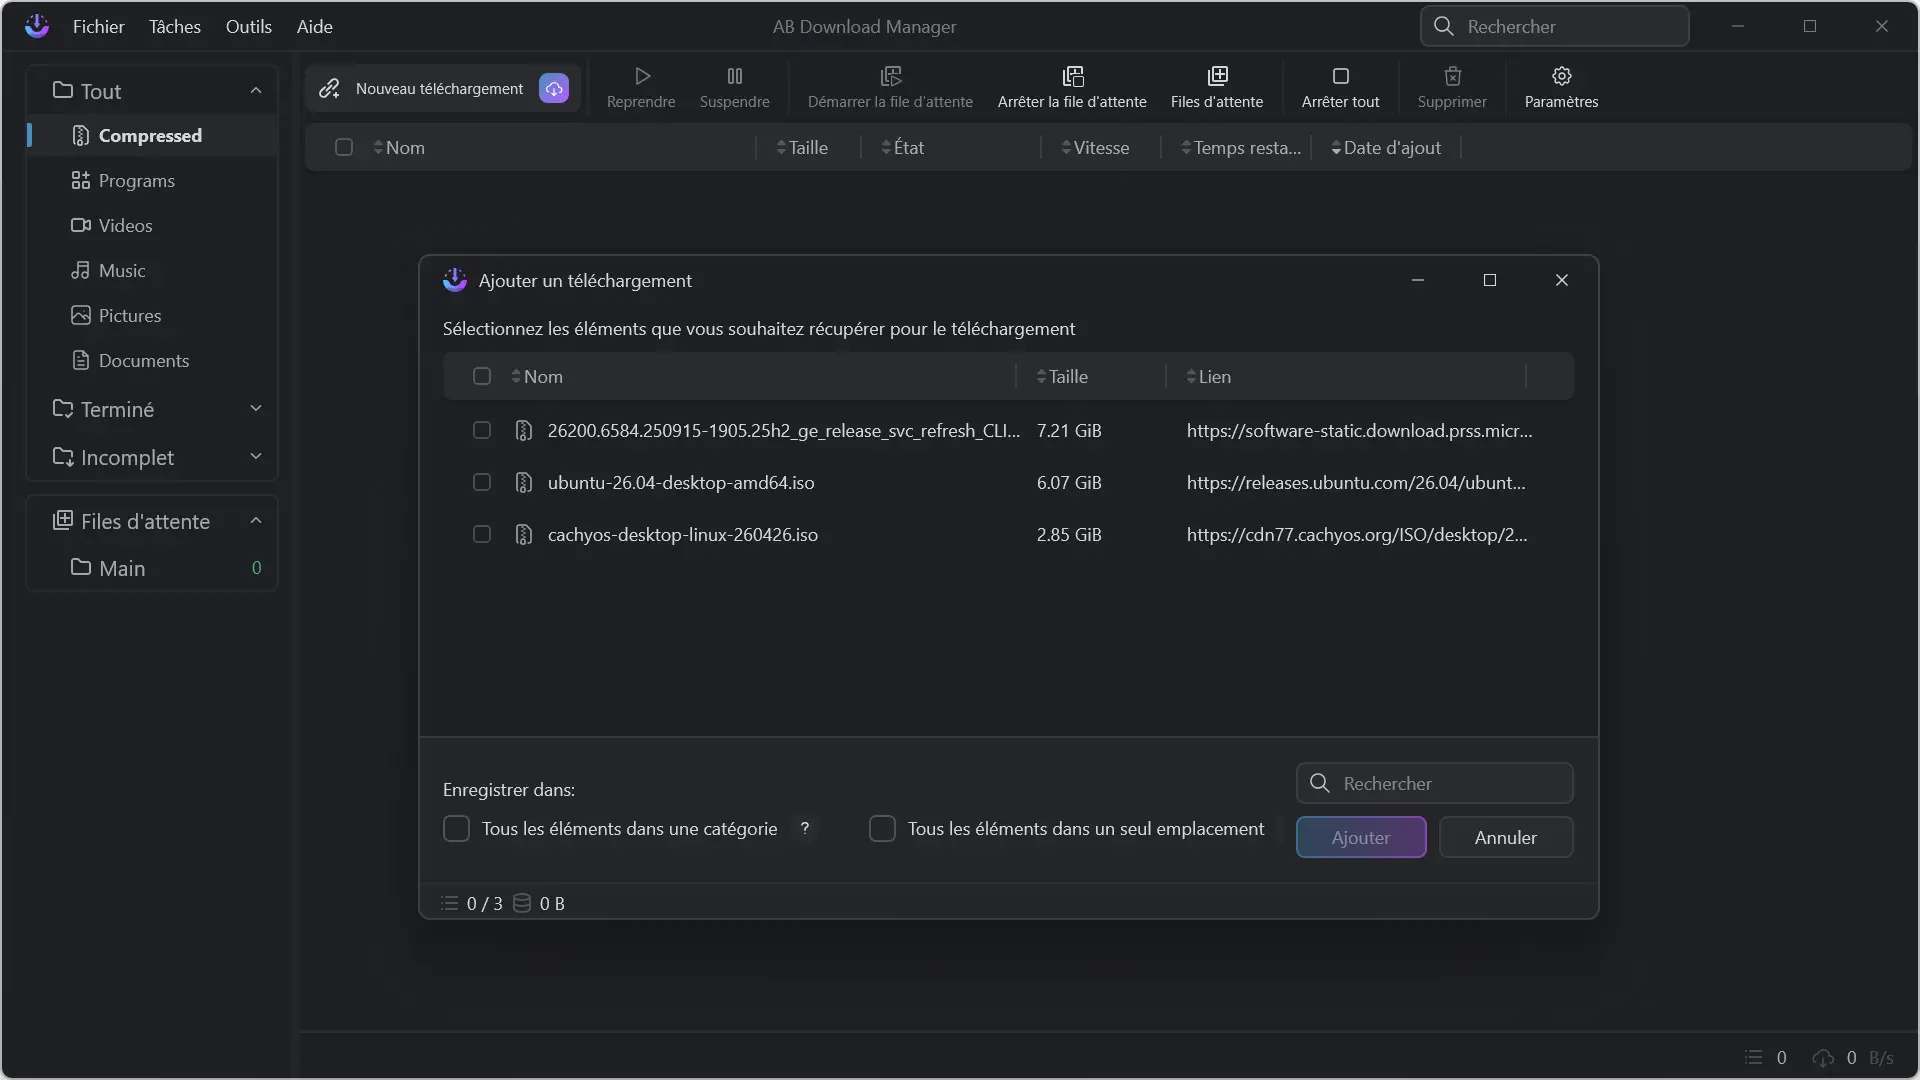Click the ubuntu releases link text
The height and width of the screenshot is (1080, 1920).
1356,482
